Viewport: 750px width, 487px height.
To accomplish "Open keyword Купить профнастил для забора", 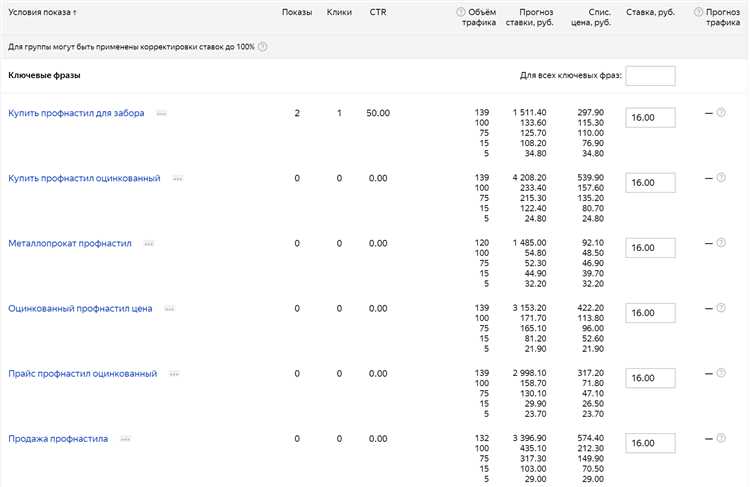I will click(76, 113).
